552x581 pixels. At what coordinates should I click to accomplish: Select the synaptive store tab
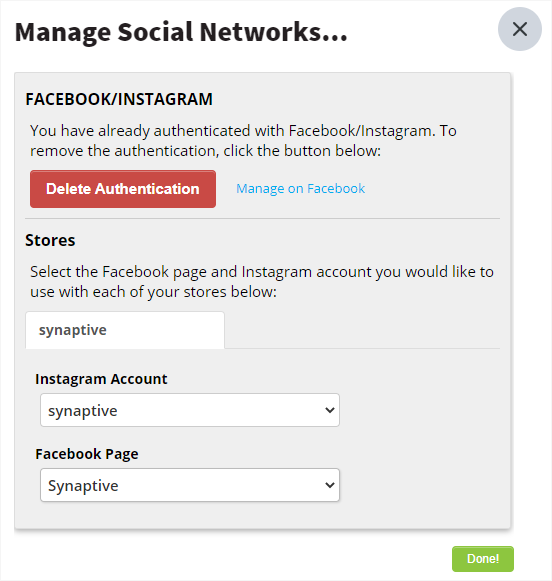pos(125,330)
